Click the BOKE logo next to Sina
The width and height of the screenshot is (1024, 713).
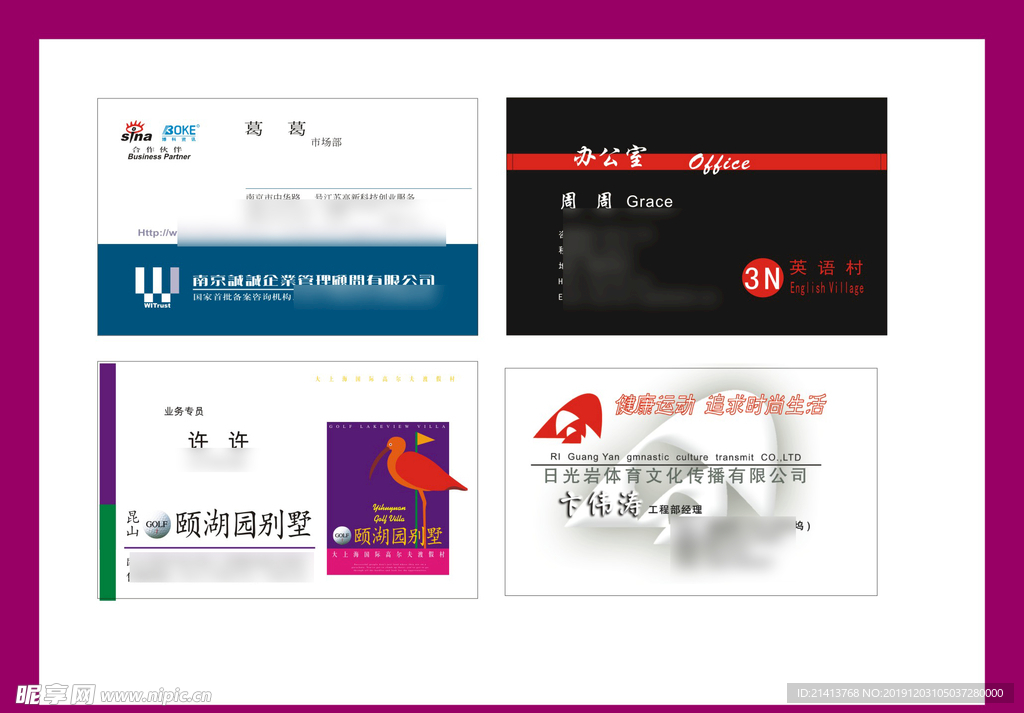tap(181, 132)
